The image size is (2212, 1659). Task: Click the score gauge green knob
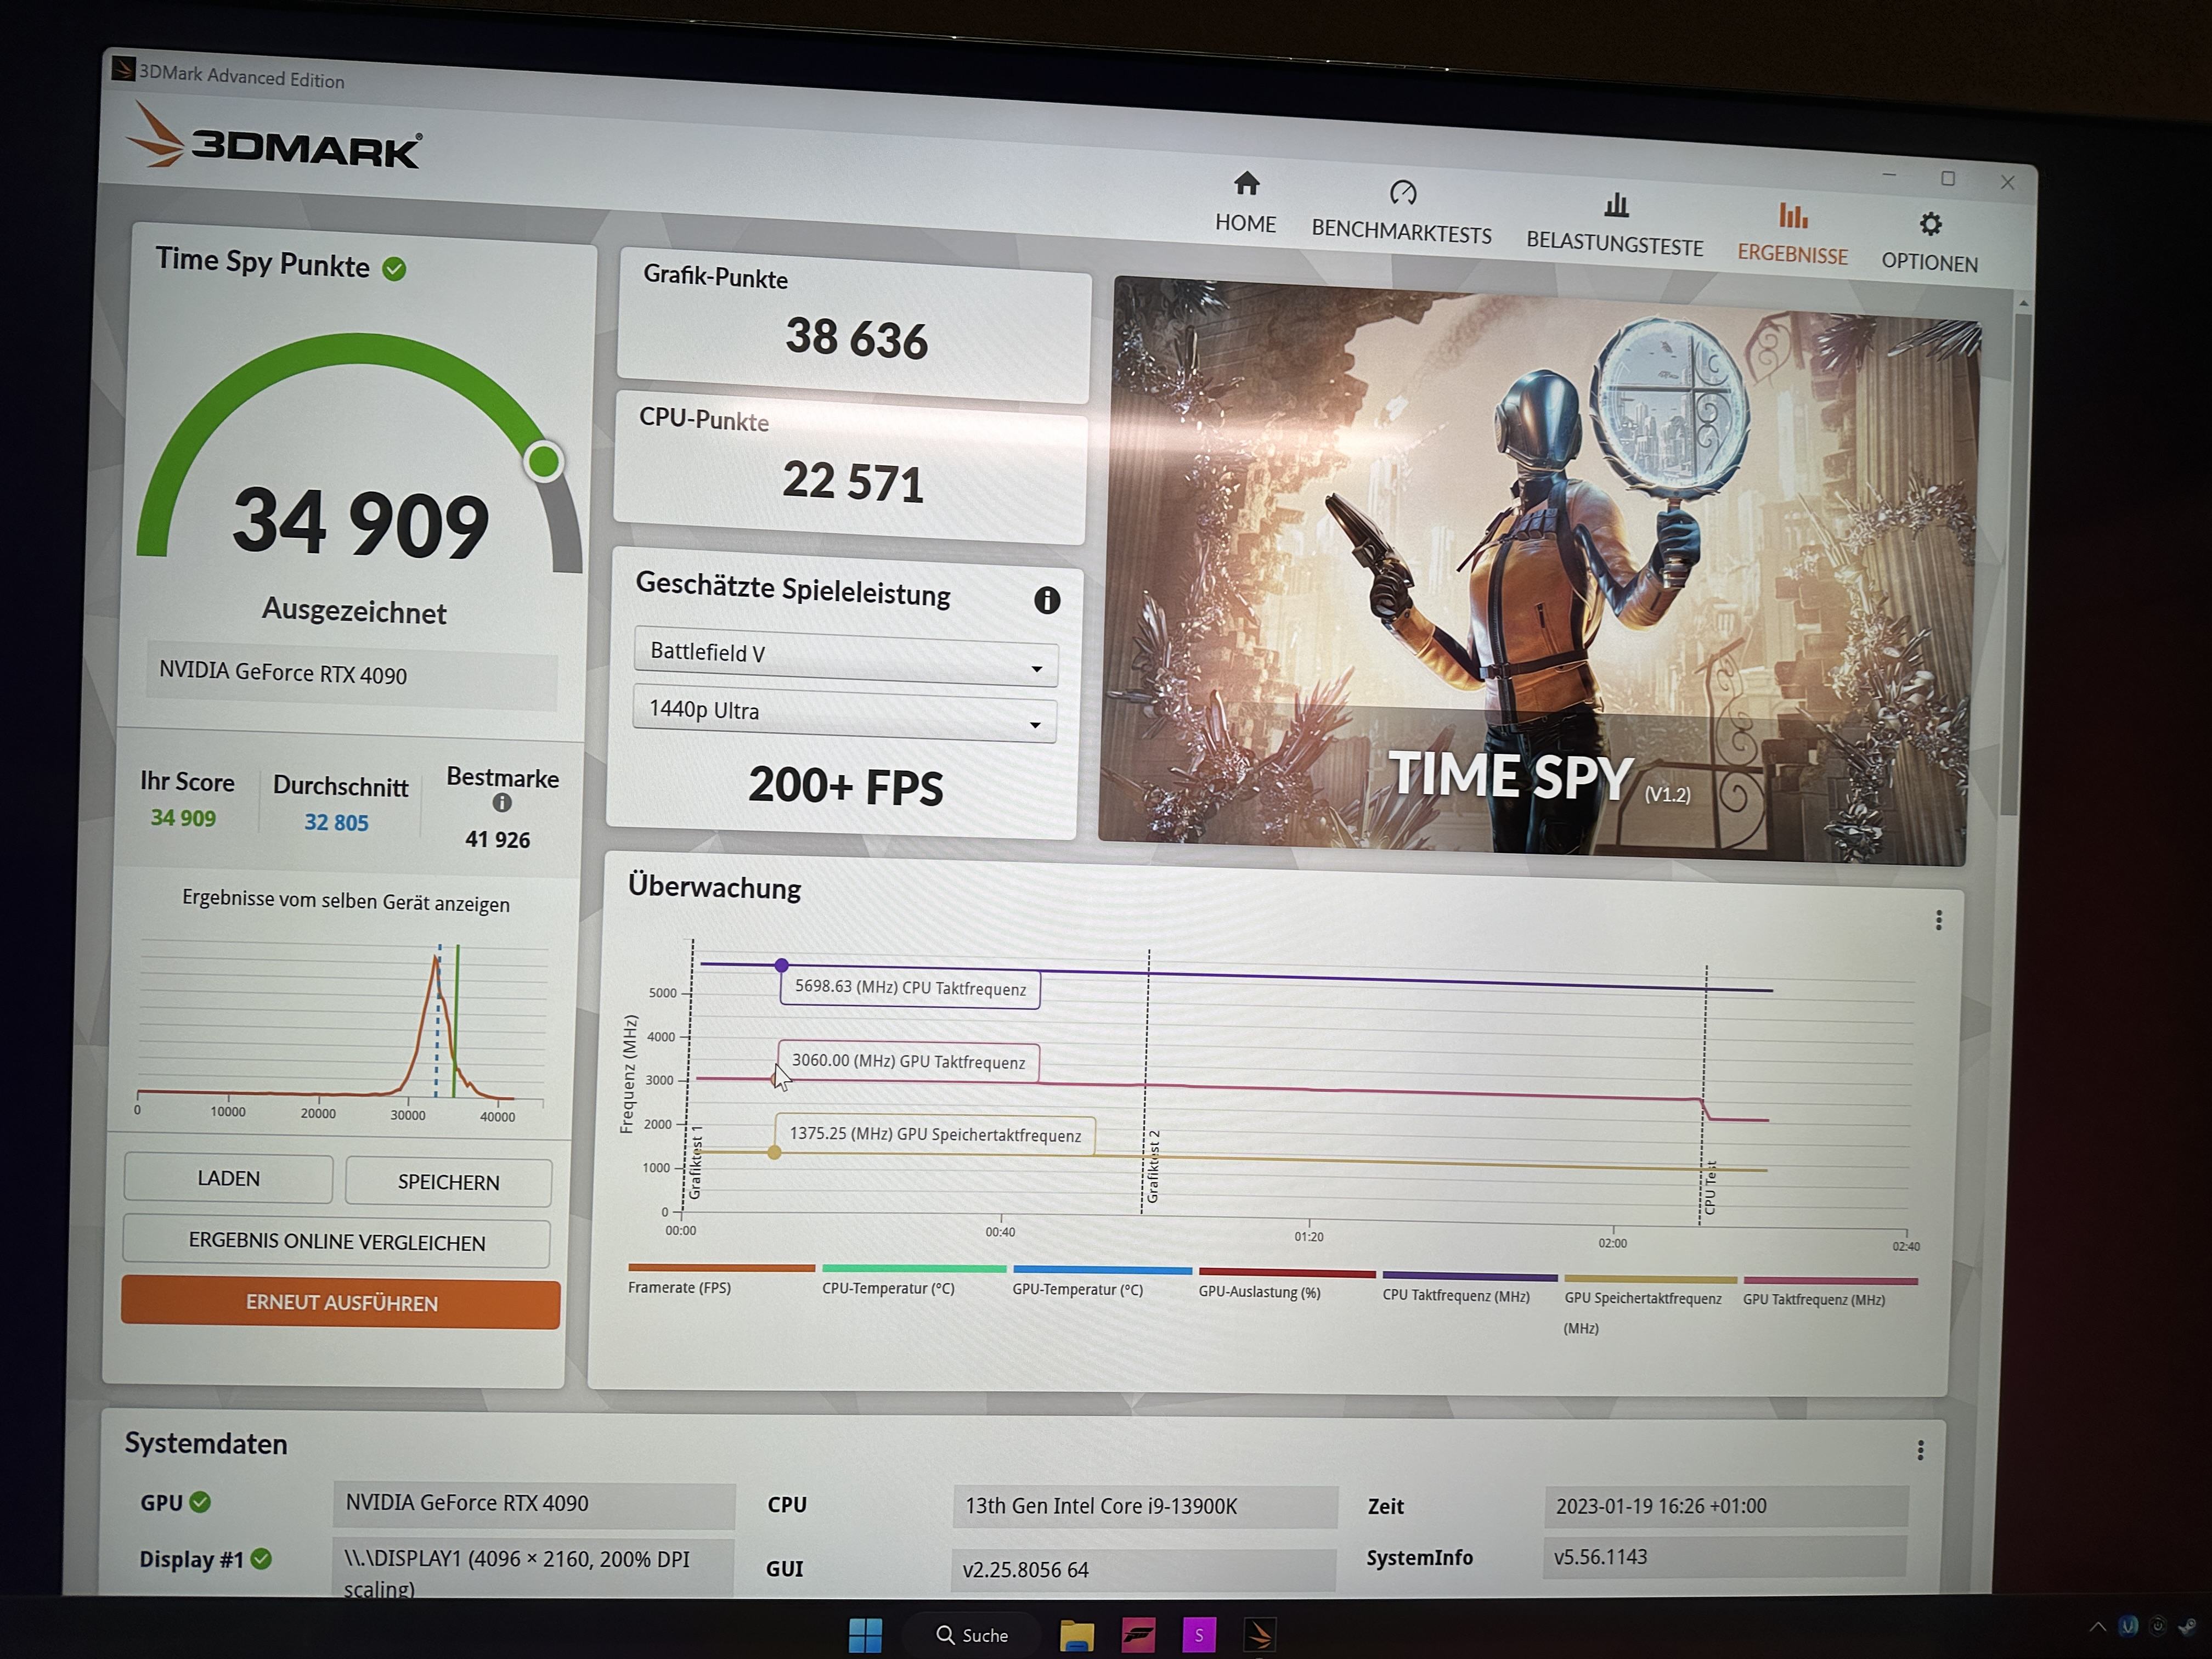(x=544, y=461)
